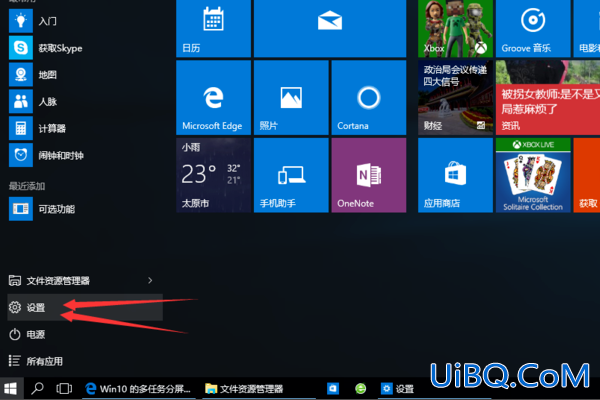Open the 电影 tile at the right edge
The height and width of the screenshot is (400, 600).
587,28
